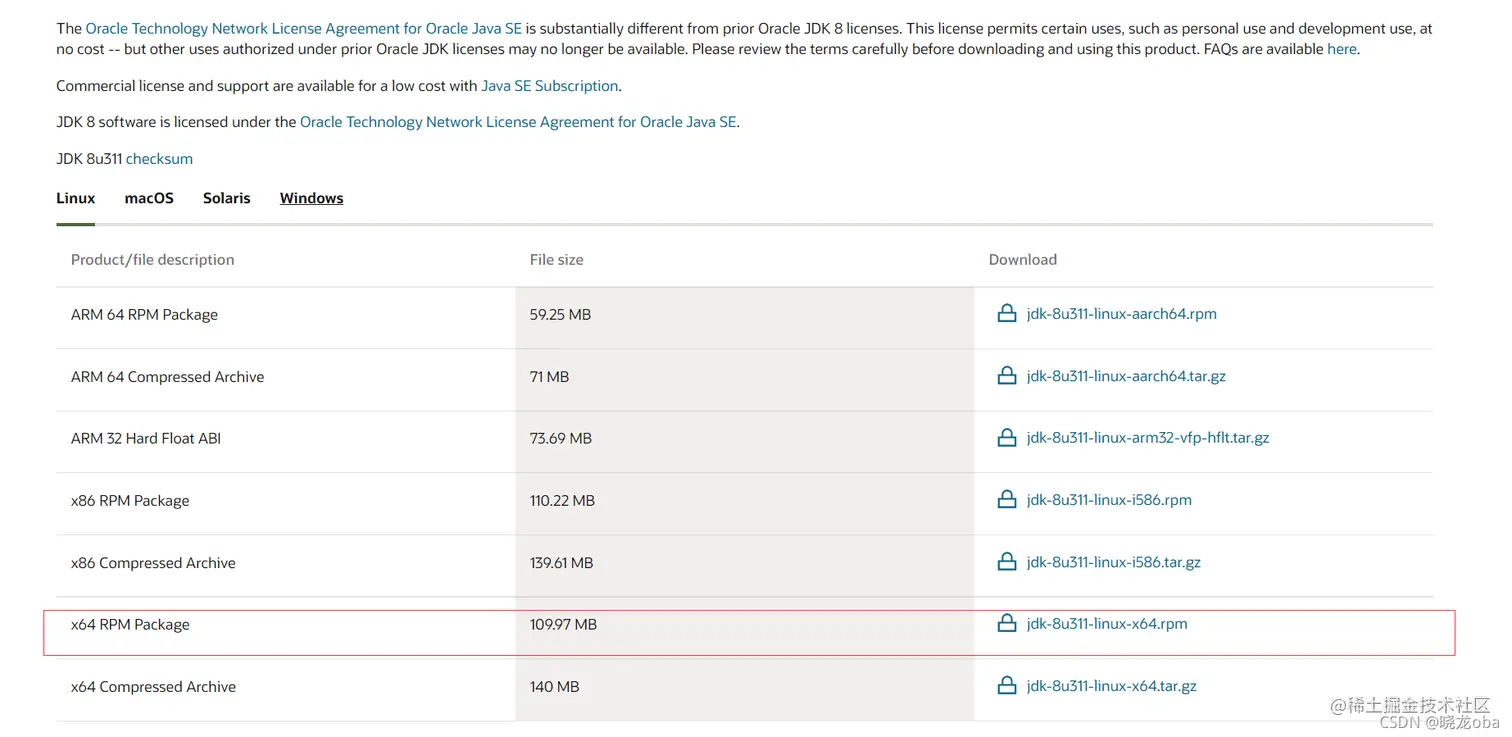Click 'File size' column header

coord(557,259)
